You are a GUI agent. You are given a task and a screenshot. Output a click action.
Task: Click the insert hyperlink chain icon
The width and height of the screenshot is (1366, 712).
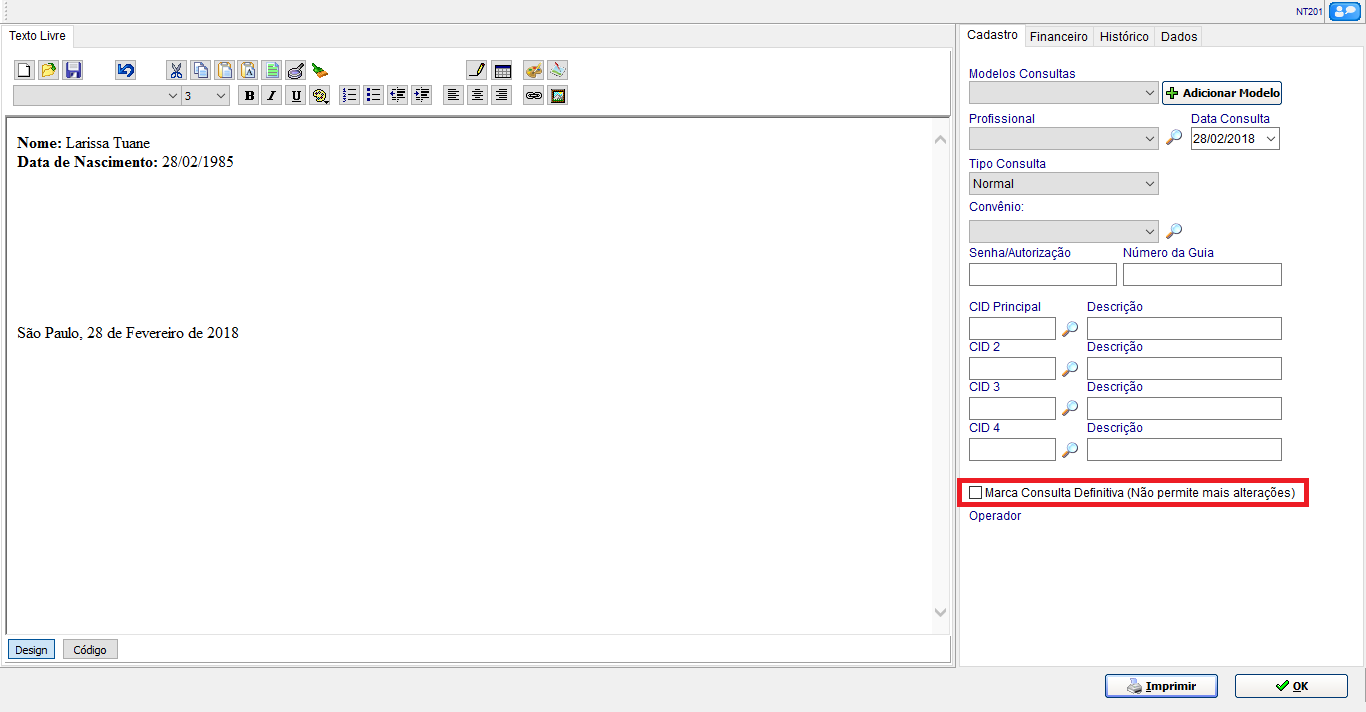[x=533, y=96]
